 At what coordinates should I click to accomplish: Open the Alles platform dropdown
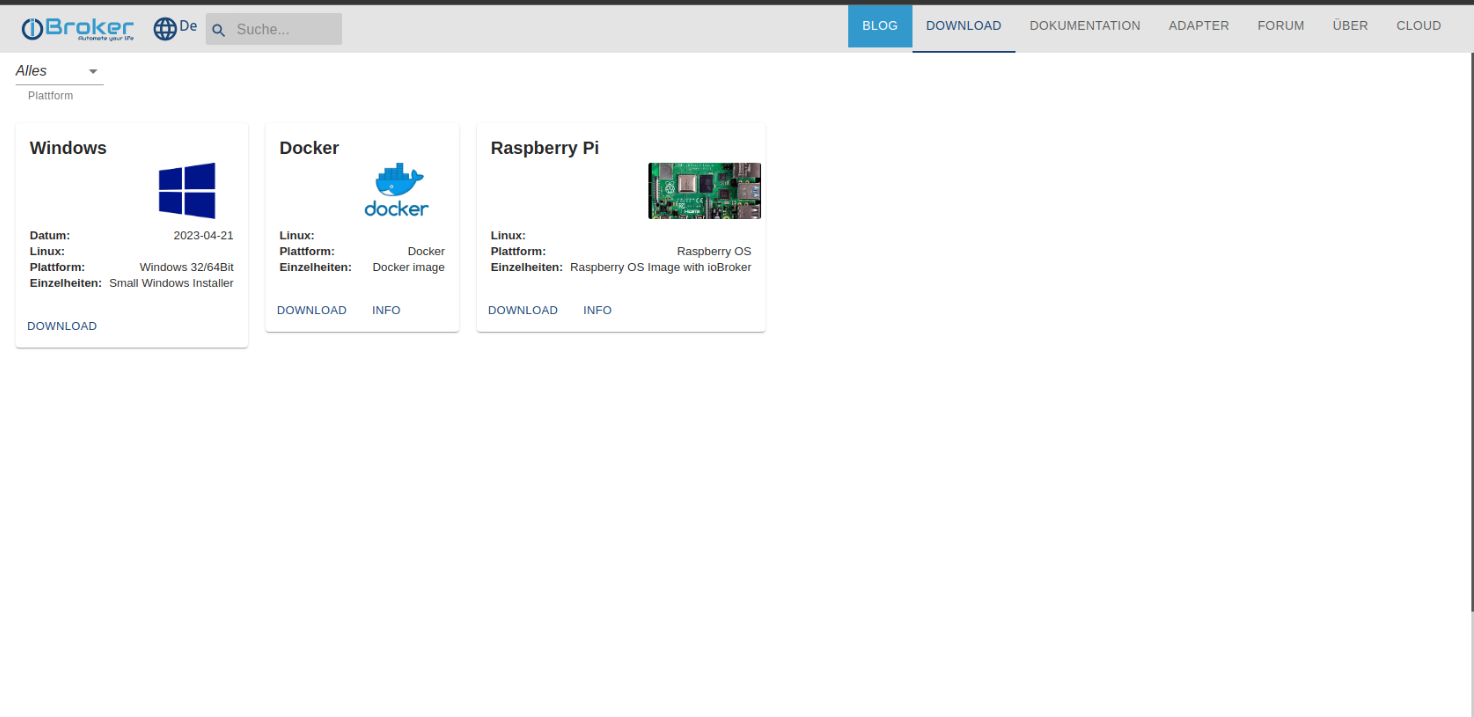pos(59,71)
